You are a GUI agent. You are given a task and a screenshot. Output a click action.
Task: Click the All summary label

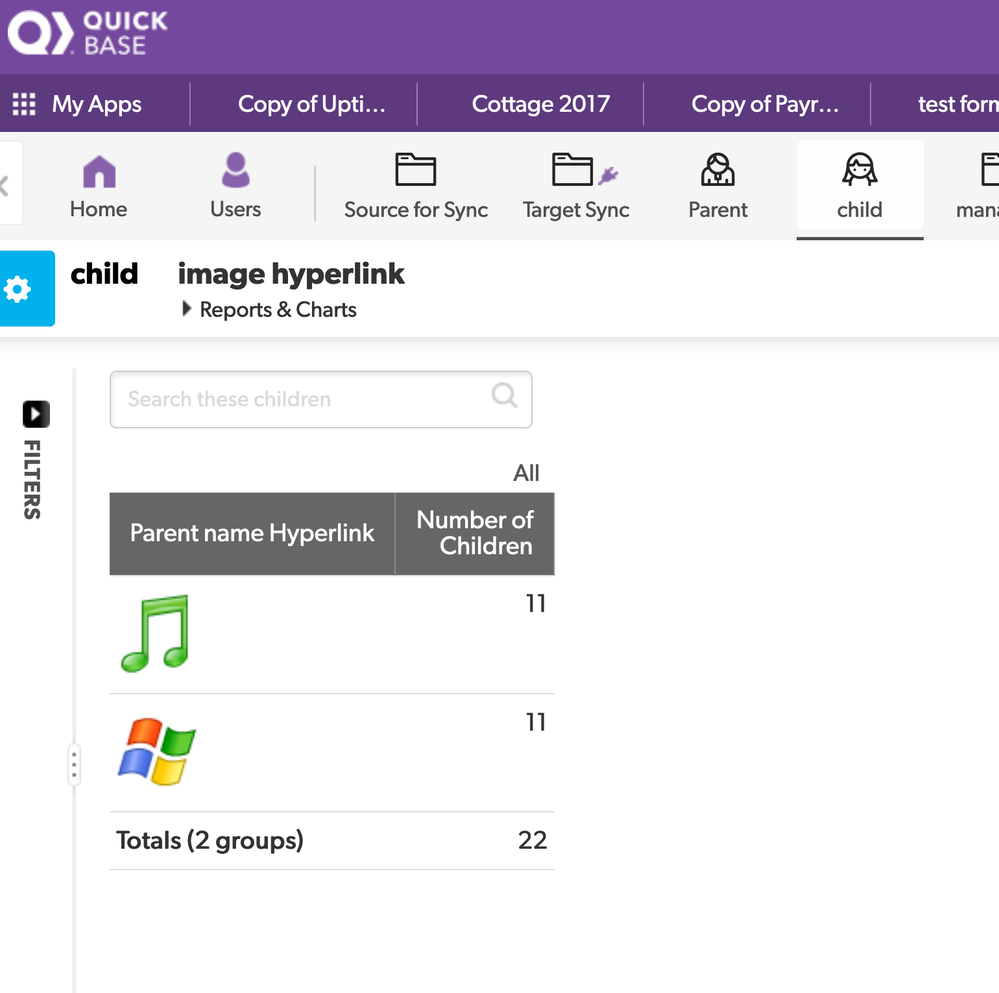tap(526, 473)
